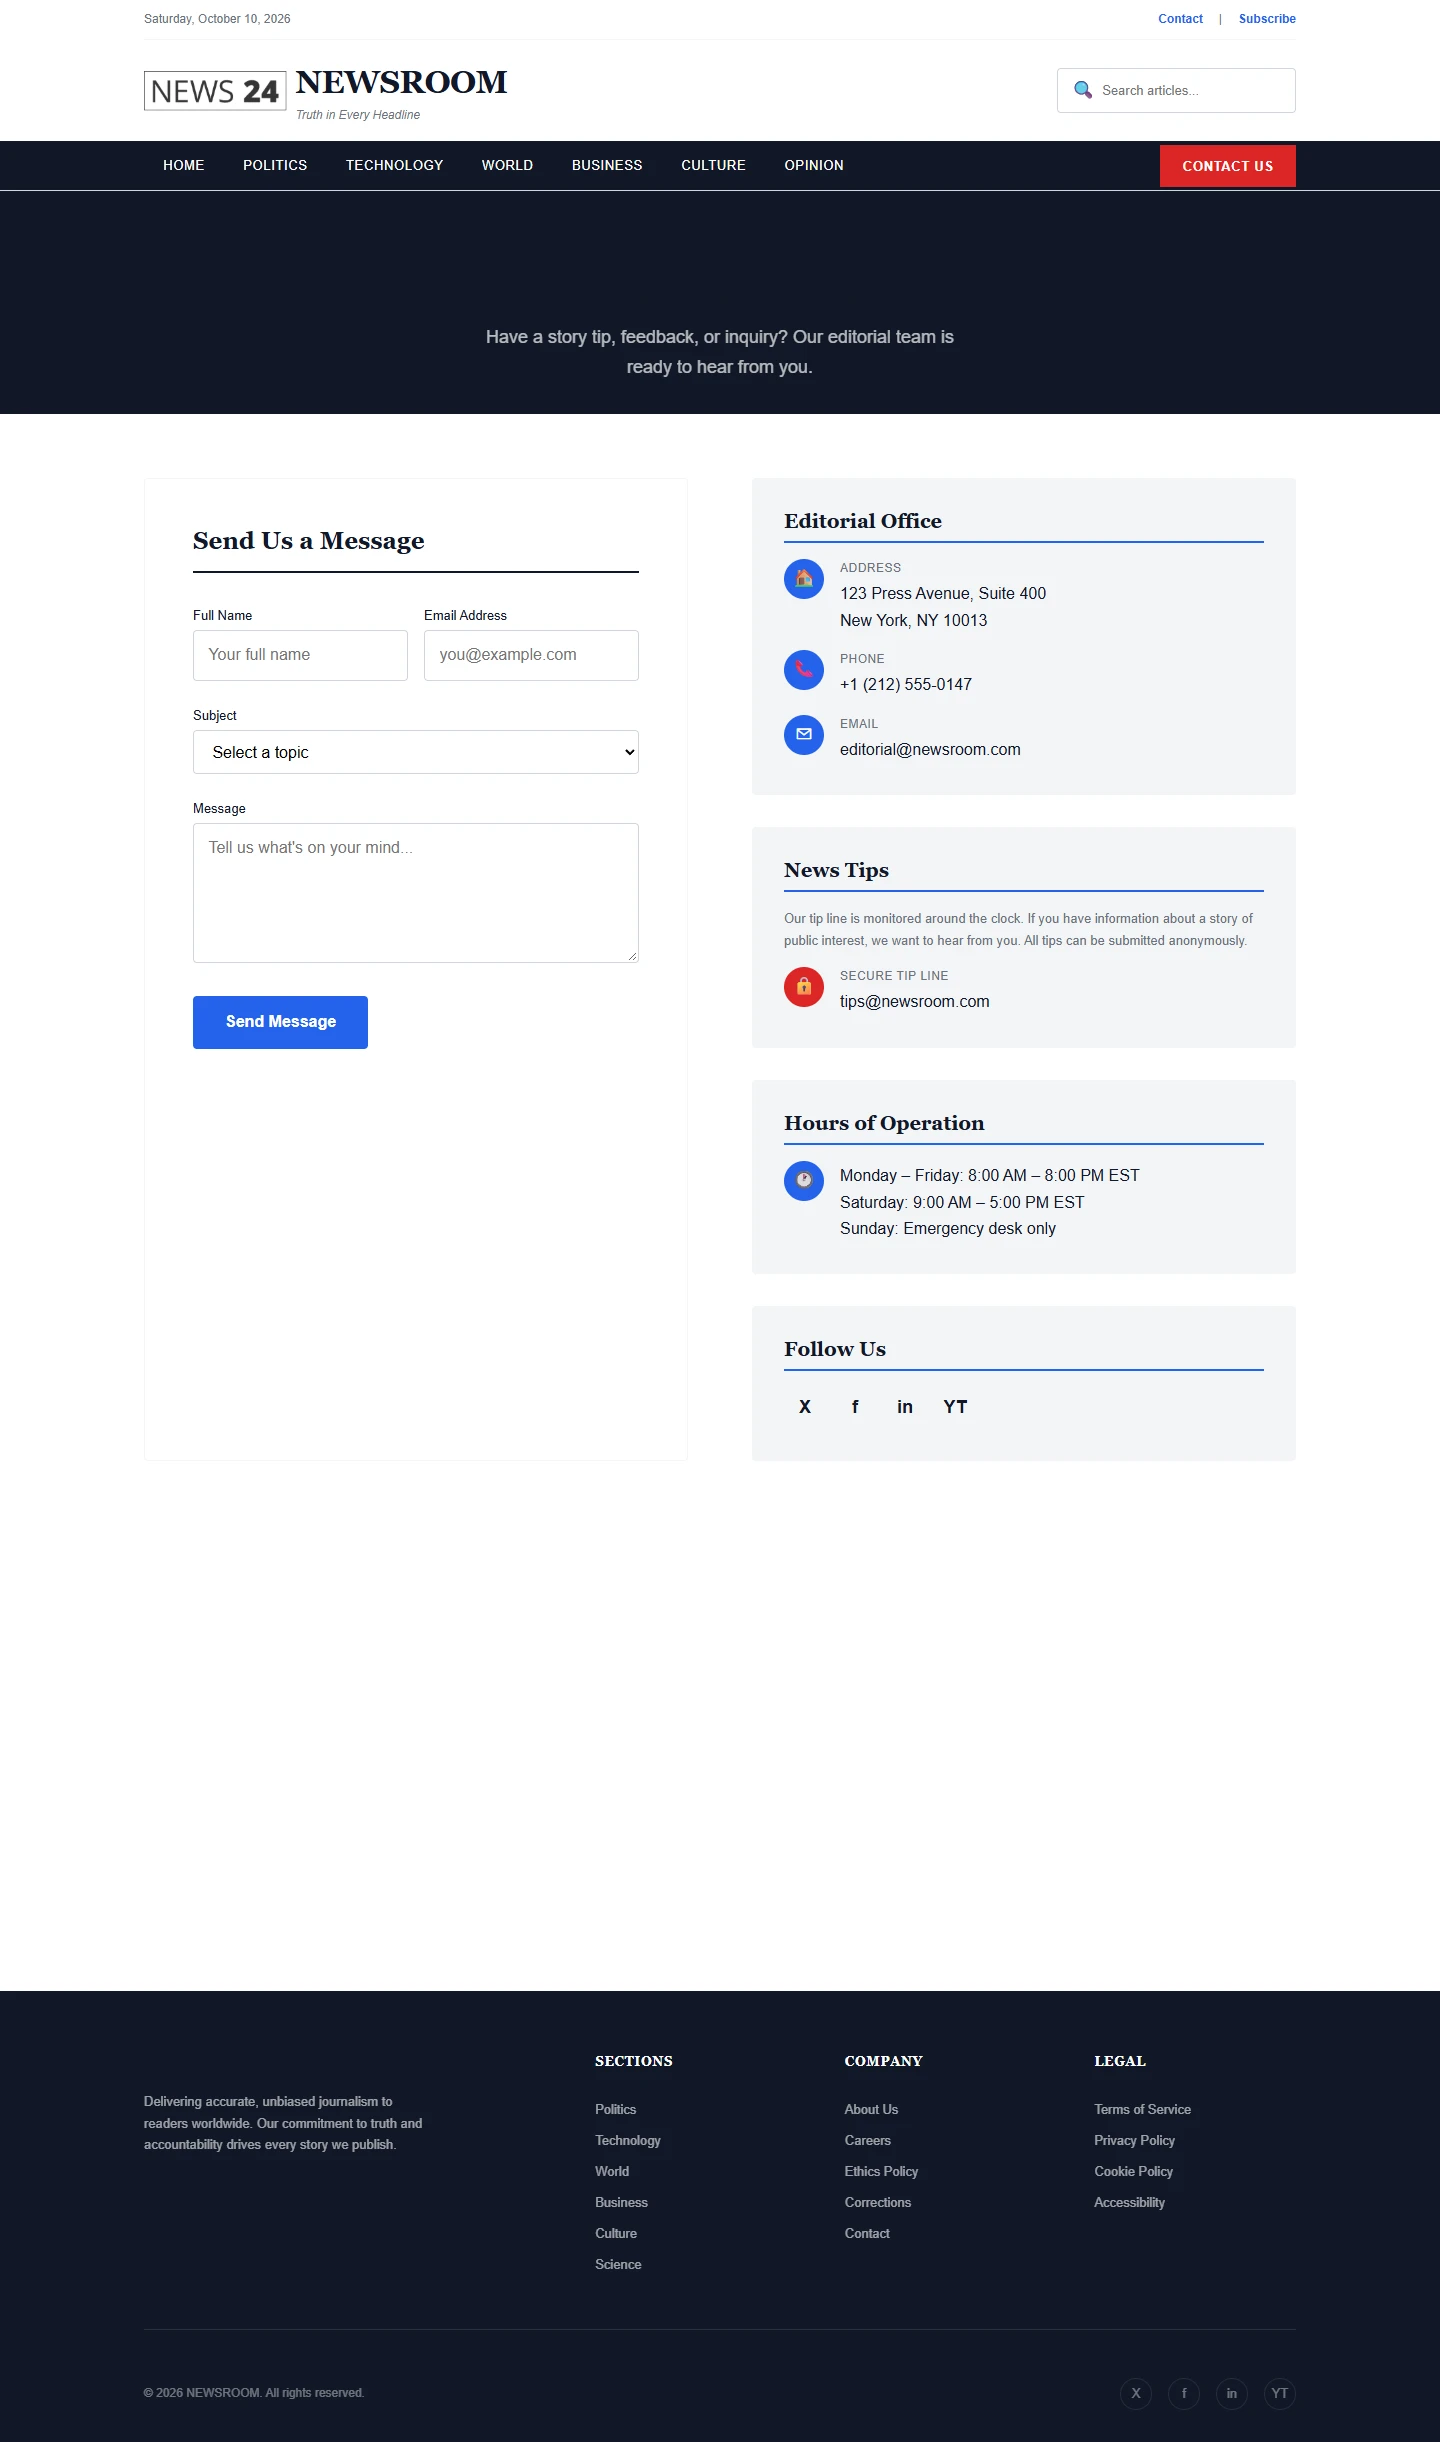Open the About Us footer link
This screenshot has height=2442, width=1440.
pos(871,2109)
